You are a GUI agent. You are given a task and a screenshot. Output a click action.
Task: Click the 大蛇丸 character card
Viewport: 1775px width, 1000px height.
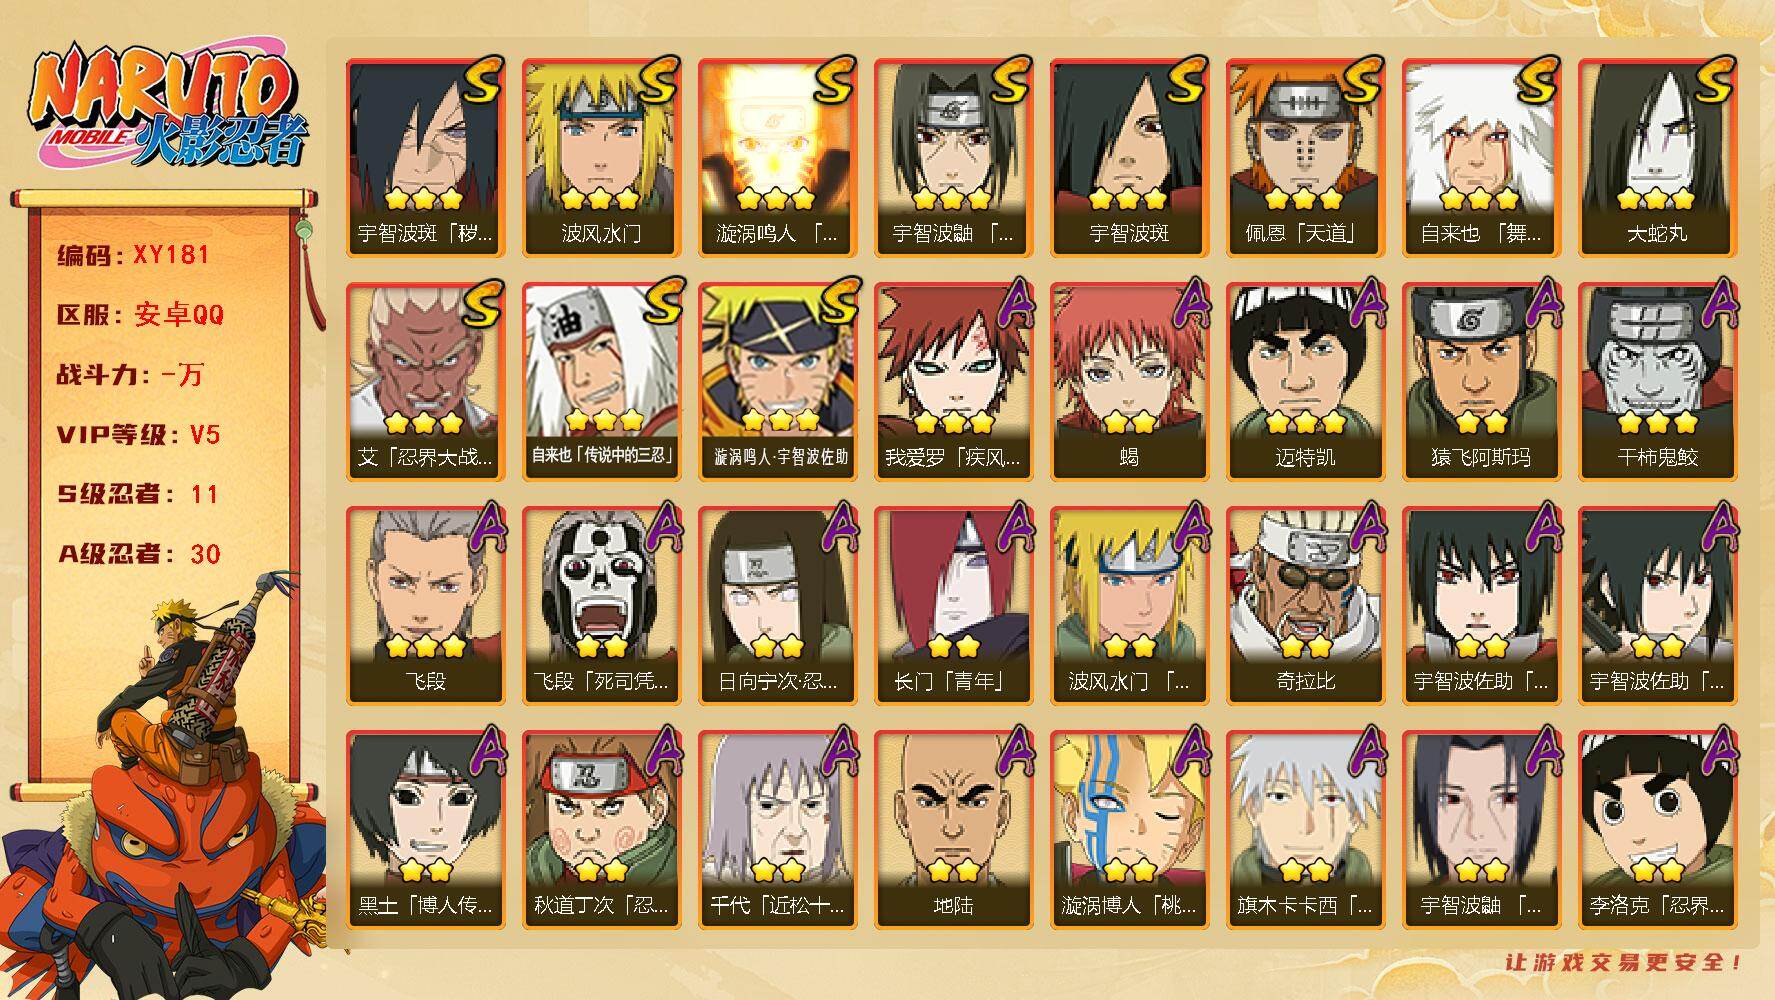(1657, 158)
